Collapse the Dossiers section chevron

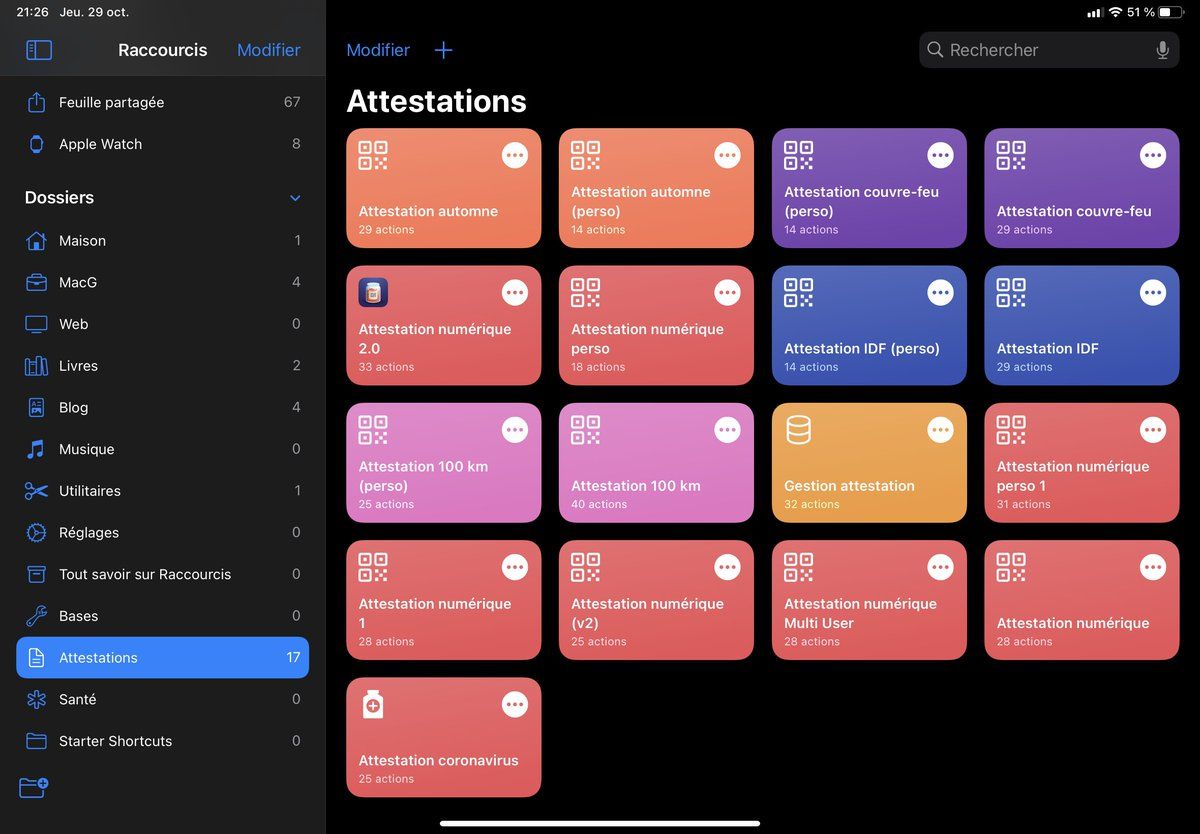[295, 198]
